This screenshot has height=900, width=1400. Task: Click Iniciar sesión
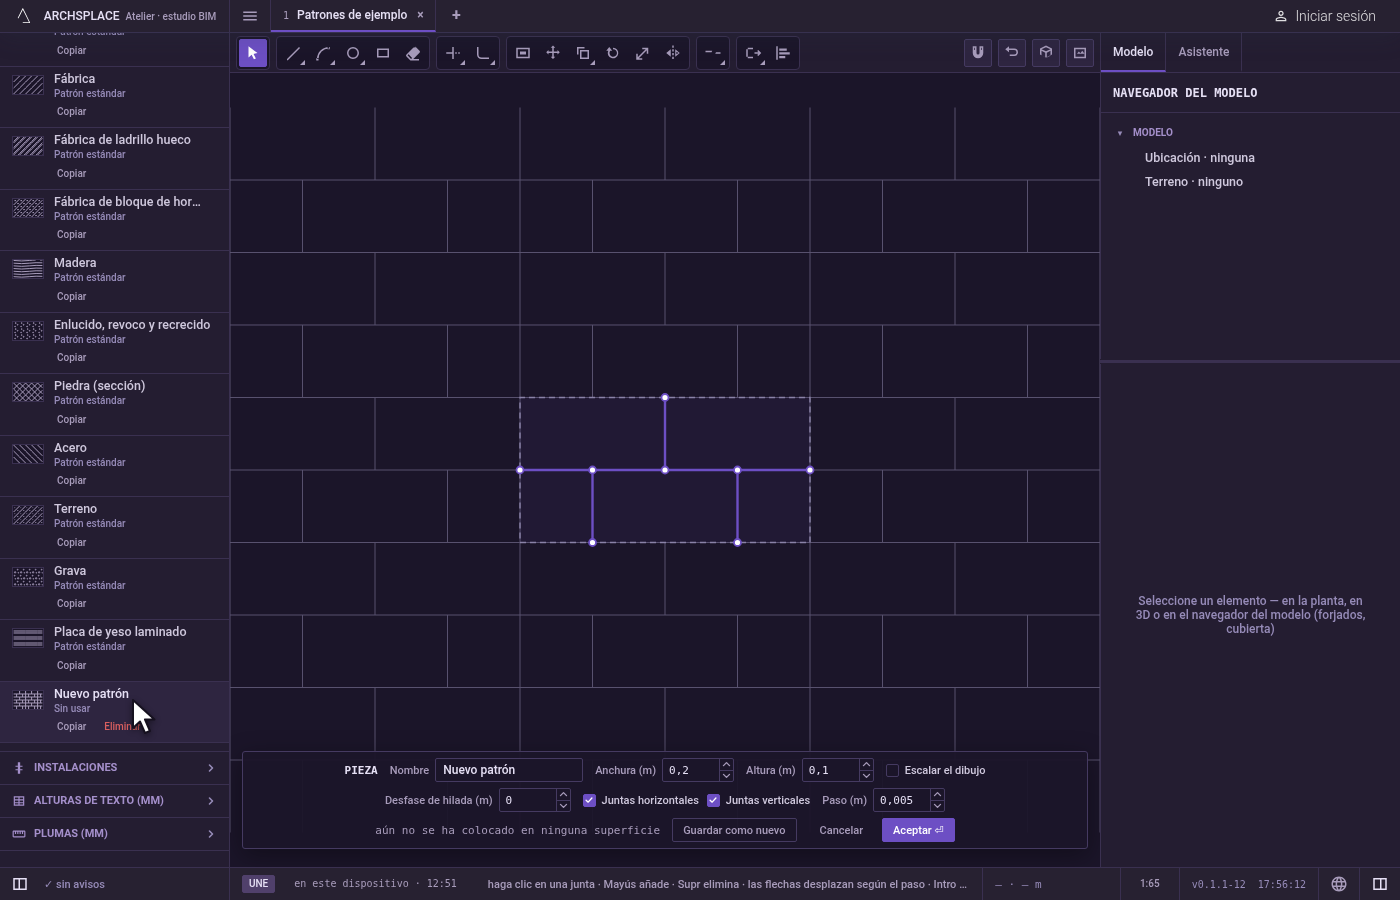point(1325,16)
